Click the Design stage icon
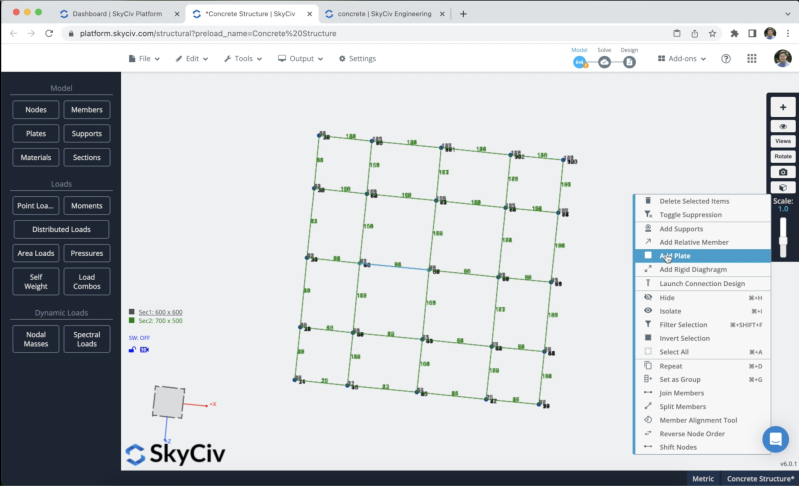The height and width of the screenshot is (486, 799). tap(629, 62)
